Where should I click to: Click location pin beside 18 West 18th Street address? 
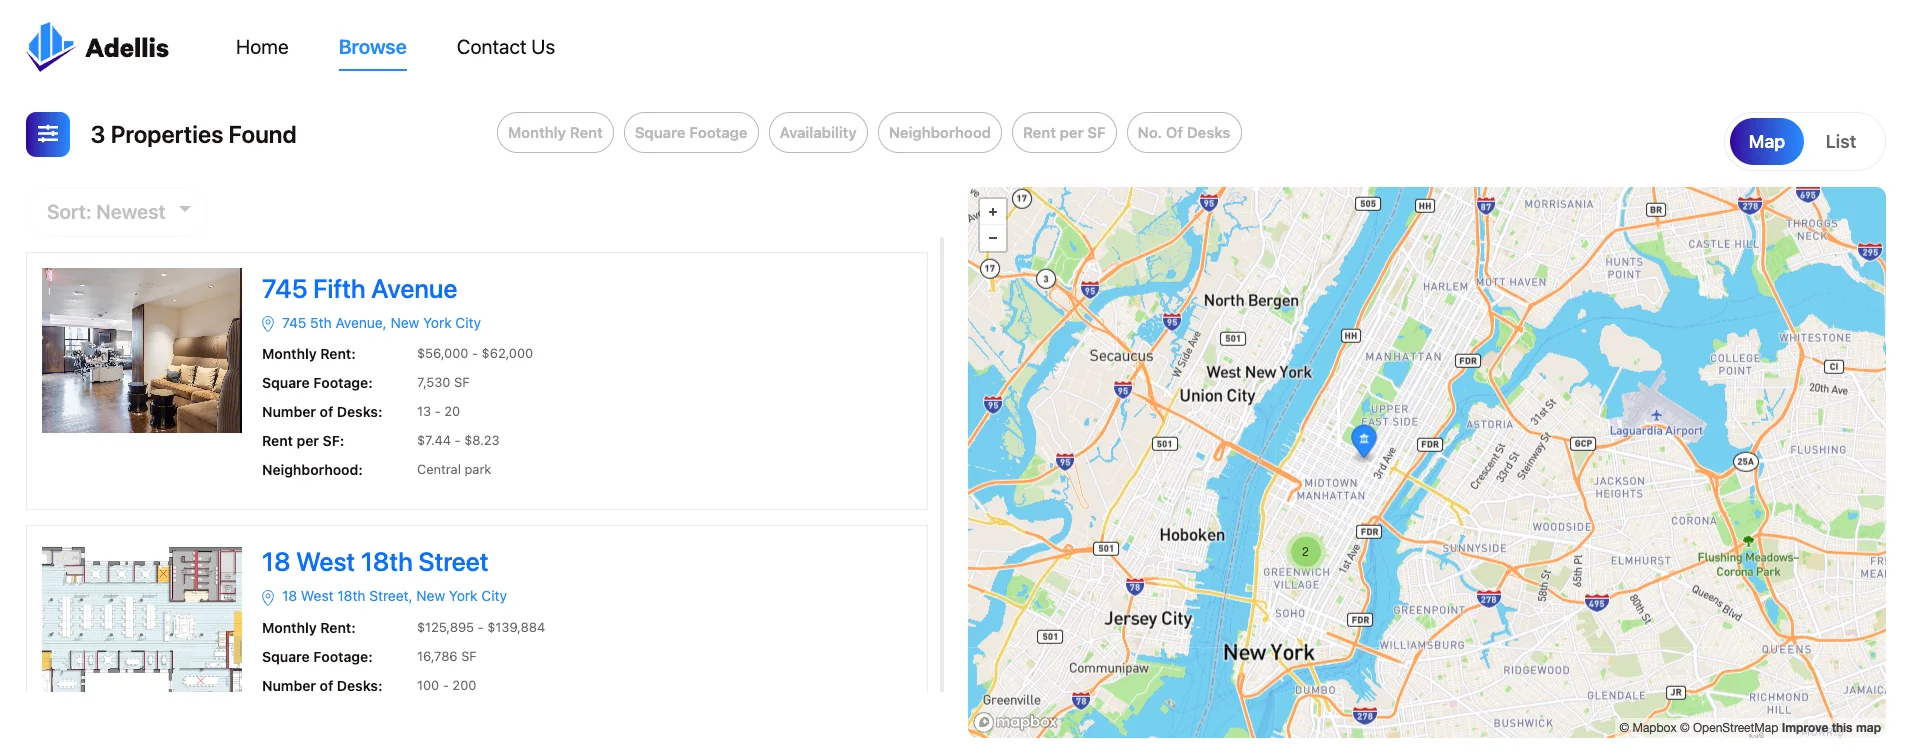(x=268, y=597)
